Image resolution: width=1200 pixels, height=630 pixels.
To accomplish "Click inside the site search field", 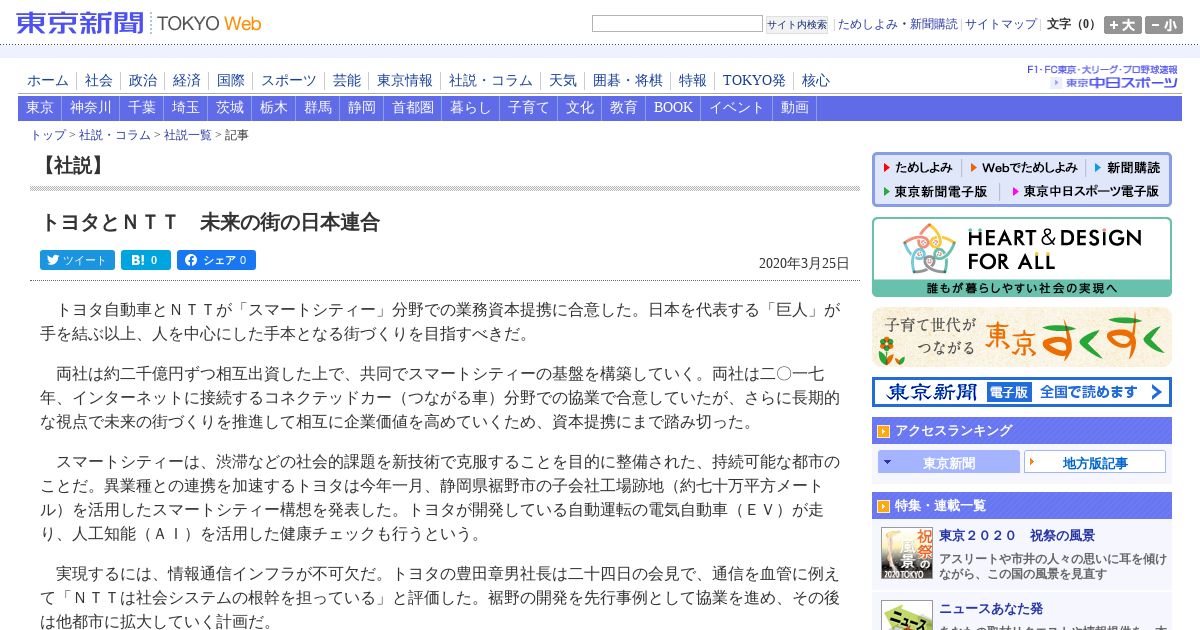I will 677,24.
